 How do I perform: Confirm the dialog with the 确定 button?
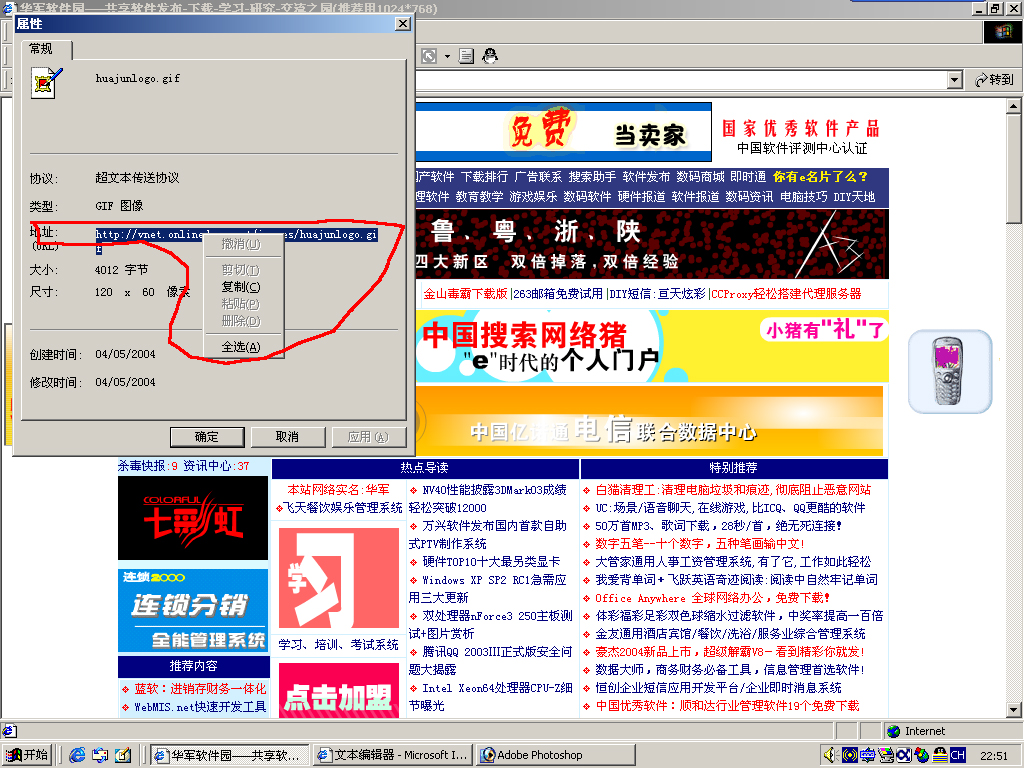point(207,437)
